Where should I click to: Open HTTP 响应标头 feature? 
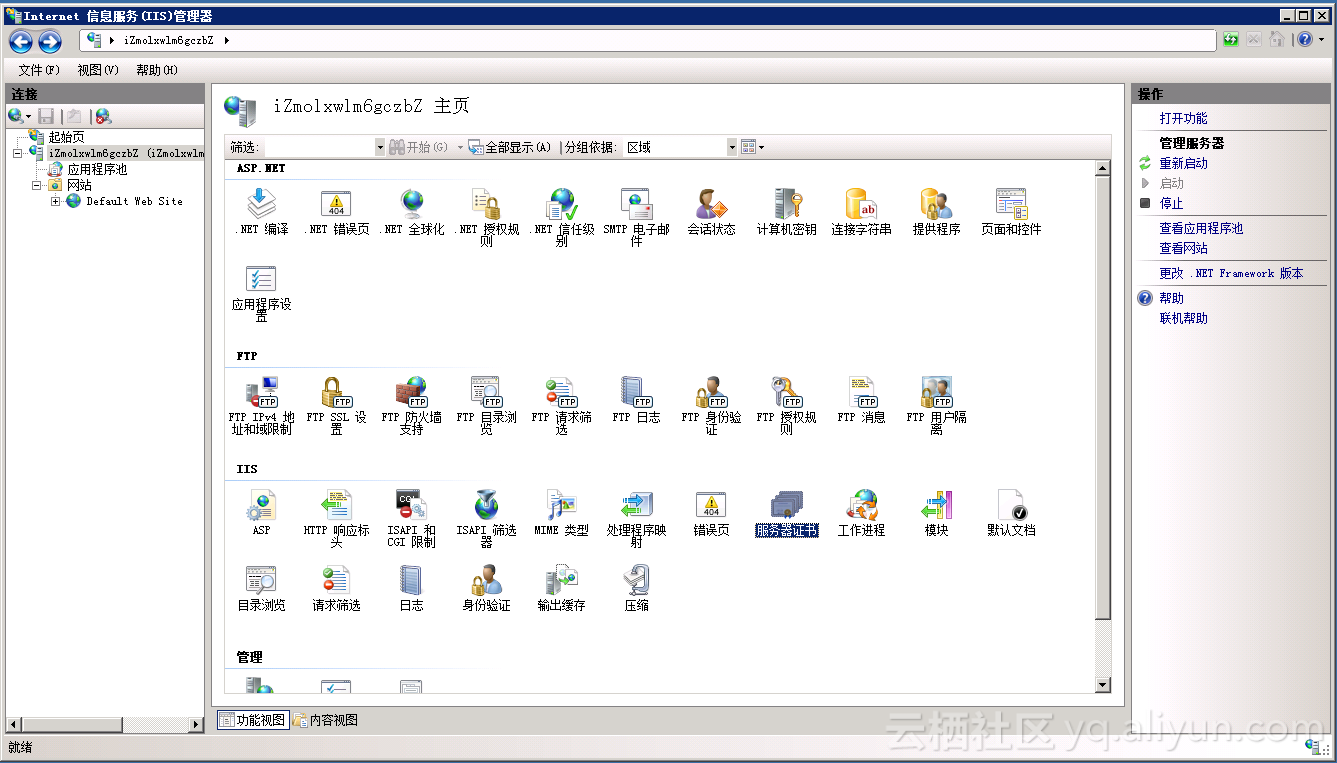(x=336, y=518)
